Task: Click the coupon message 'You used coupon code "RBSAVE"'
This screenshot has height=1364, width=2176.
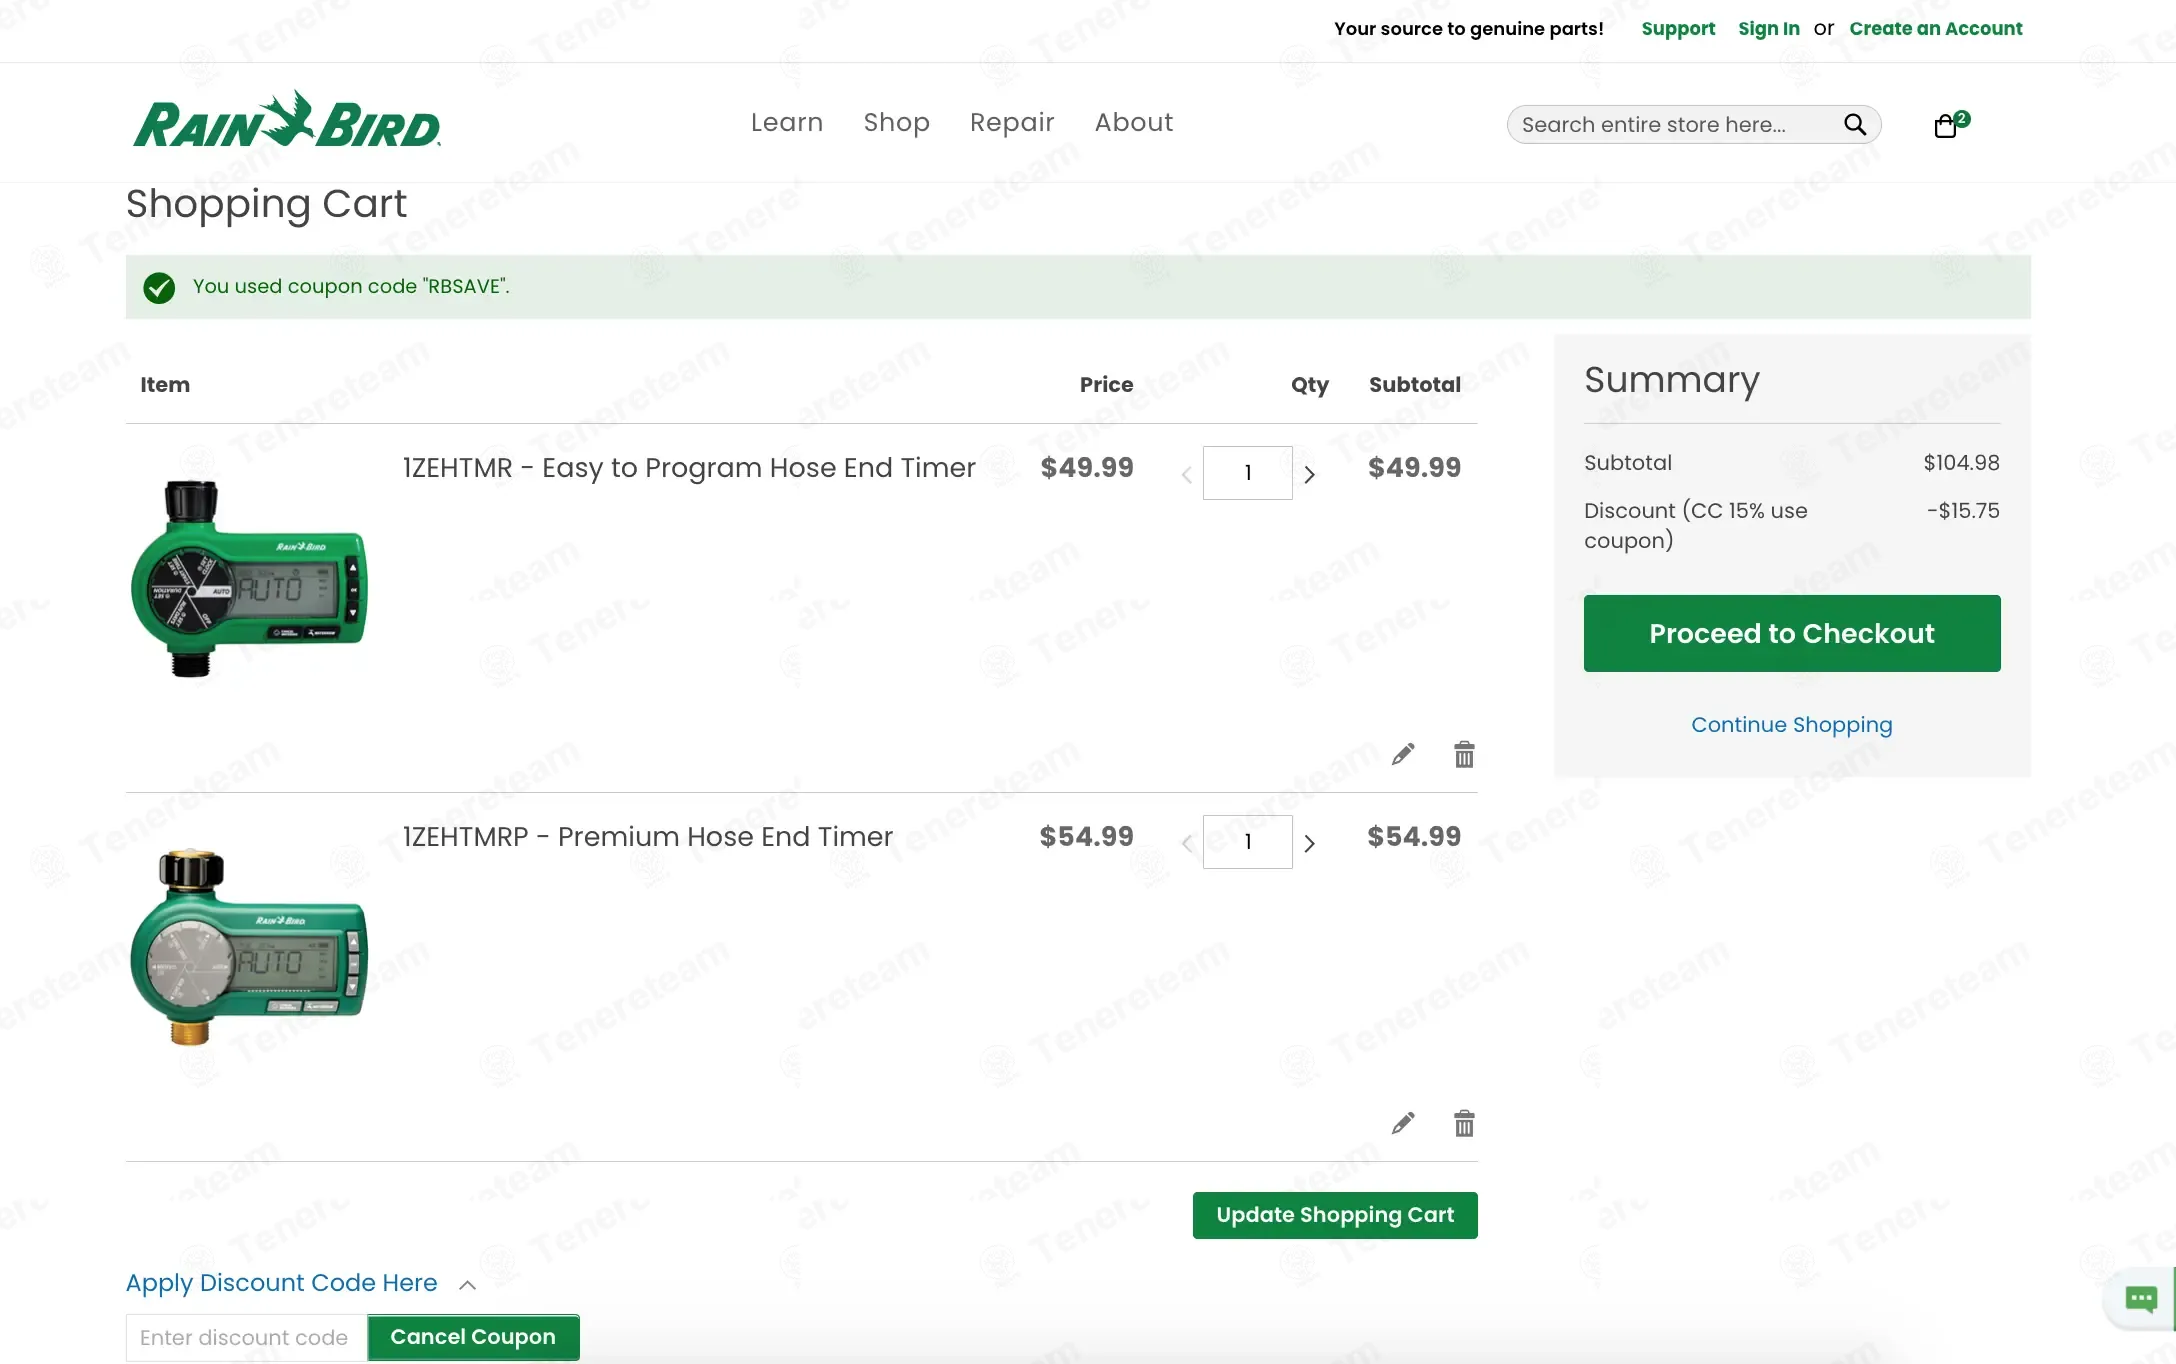Action: pos(351,286)
